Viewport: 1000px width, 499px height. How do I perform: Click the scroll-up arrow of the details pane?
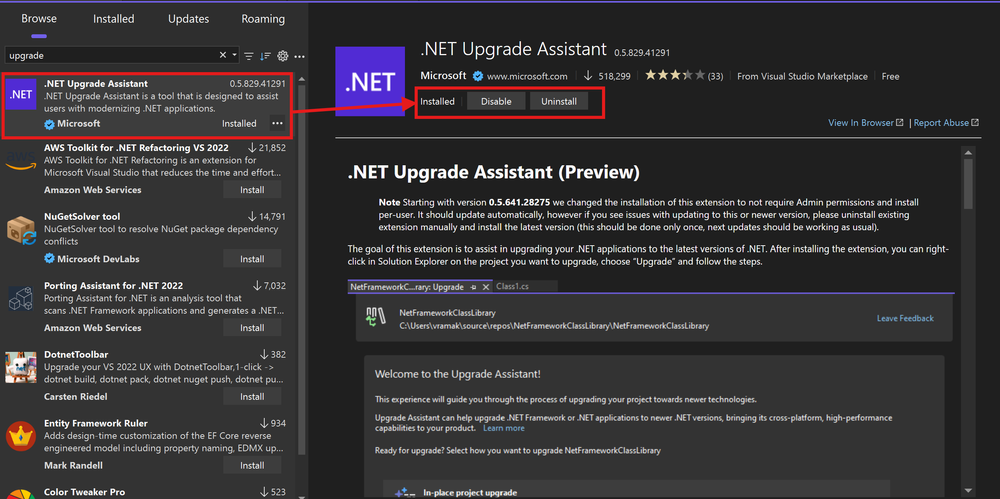pos(969,152)
